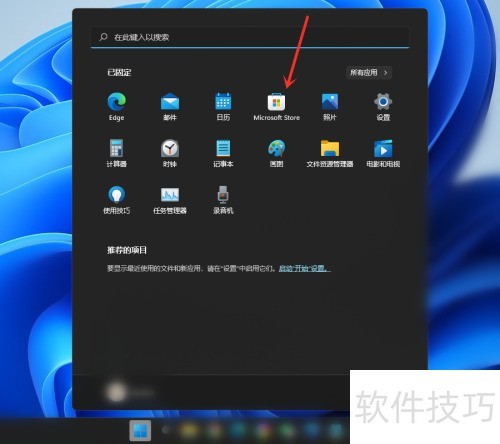Follow the 启动开始设置 link
The width and height of the screenshot is (500, 444).
pos(304,268)
